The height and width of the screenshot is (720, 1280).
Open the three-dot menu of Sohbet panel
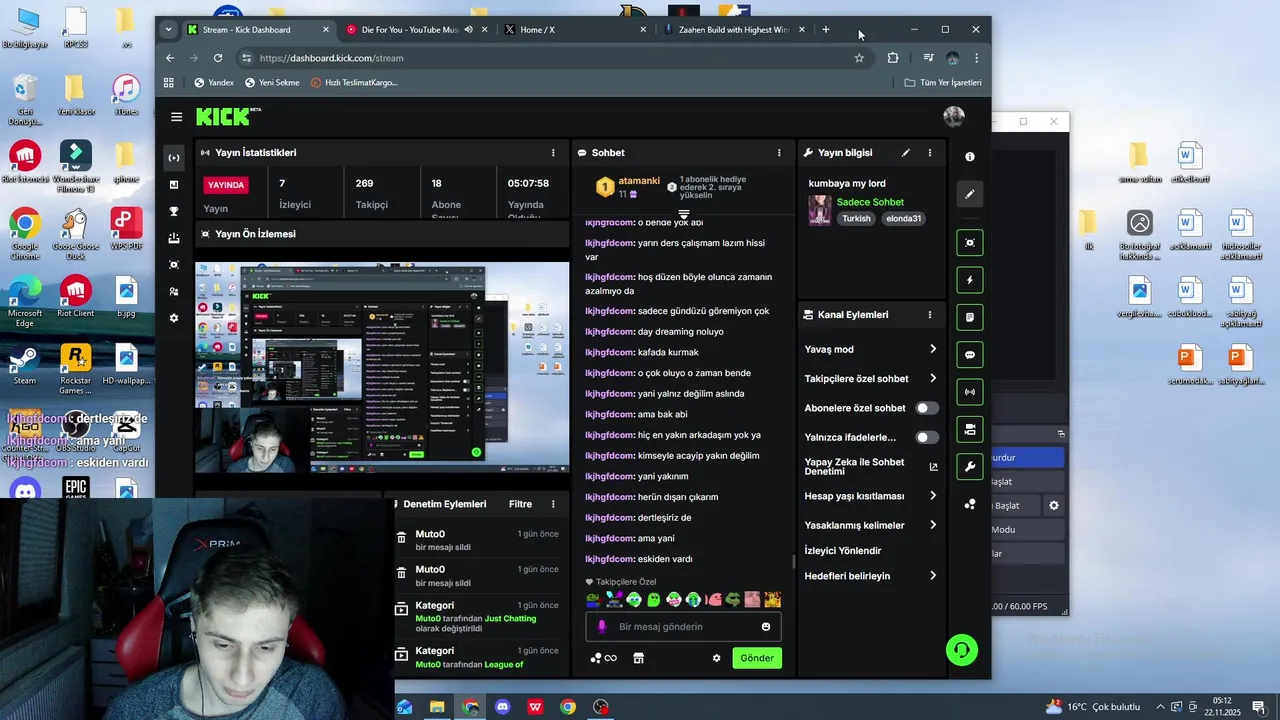click(779, 153)
